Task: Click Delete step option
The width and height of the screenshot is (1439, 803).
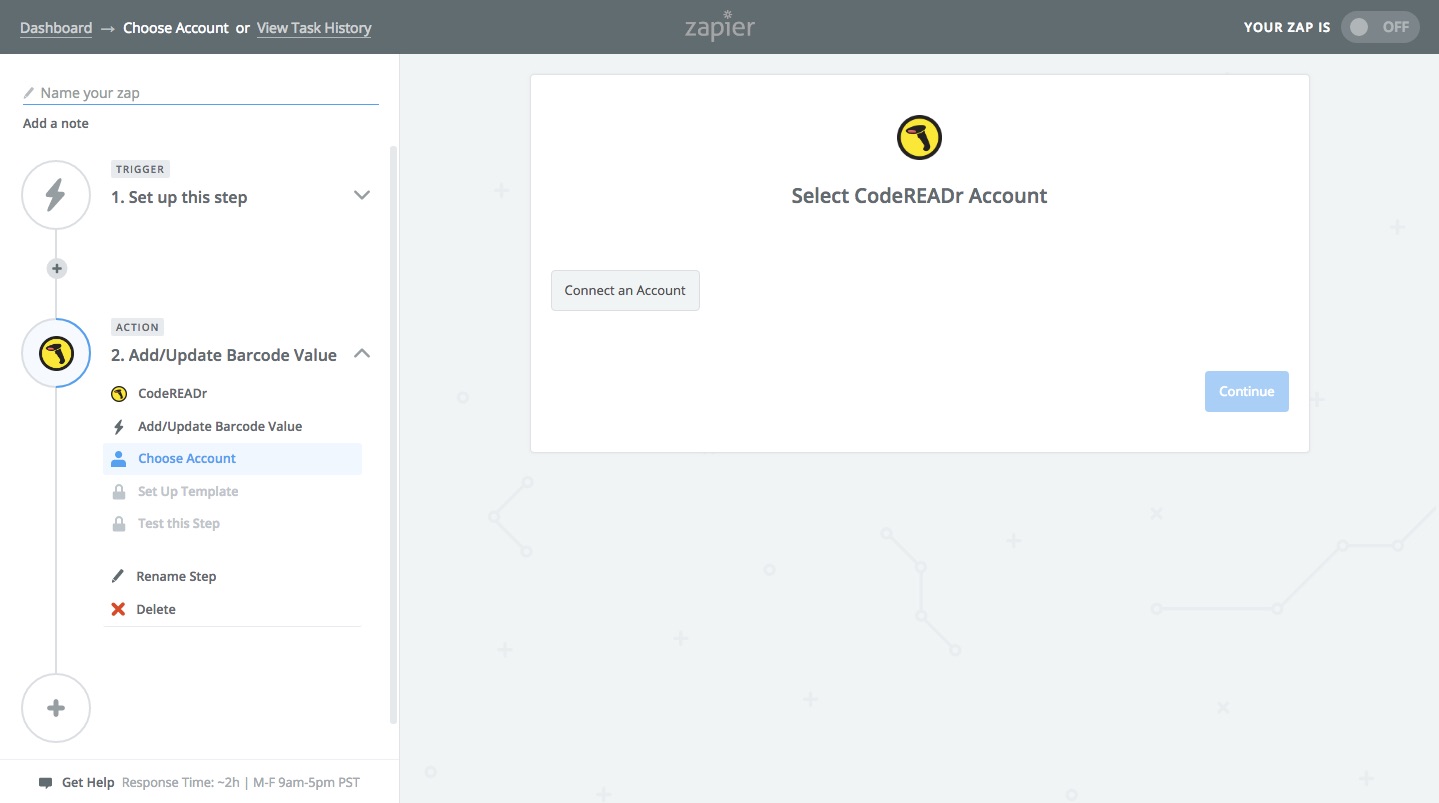Action: 156,609
